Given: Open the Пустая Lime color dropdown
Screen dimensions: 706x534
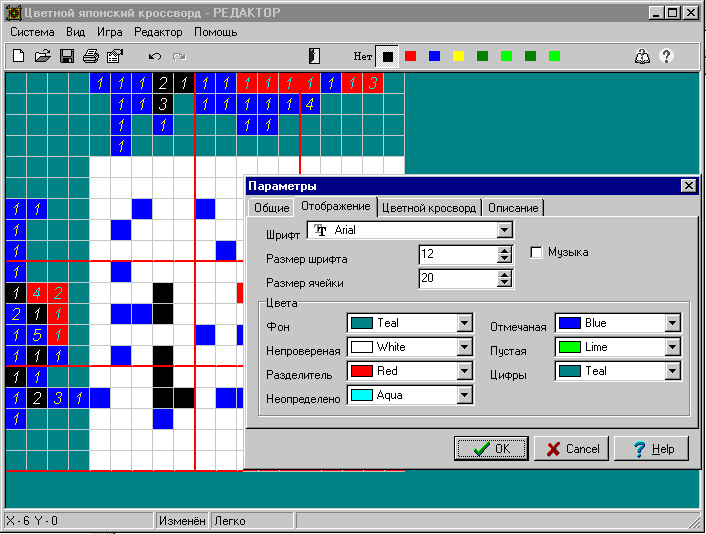Looking at the screenshot, I should point(672,347).
